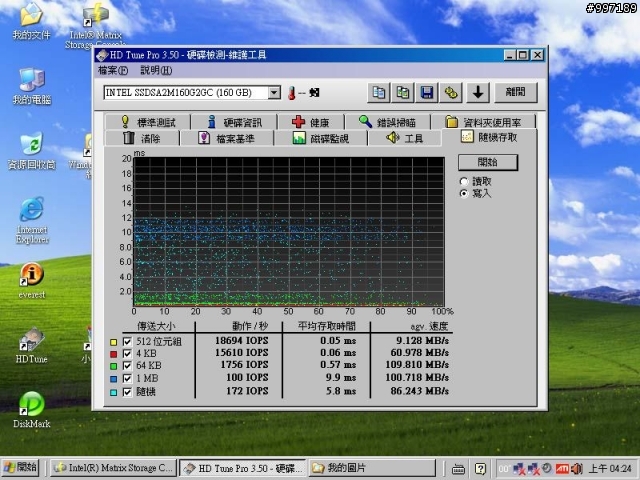Click the cyan 隨機 color swatch
640x480 pixels.
pos(113,392)
